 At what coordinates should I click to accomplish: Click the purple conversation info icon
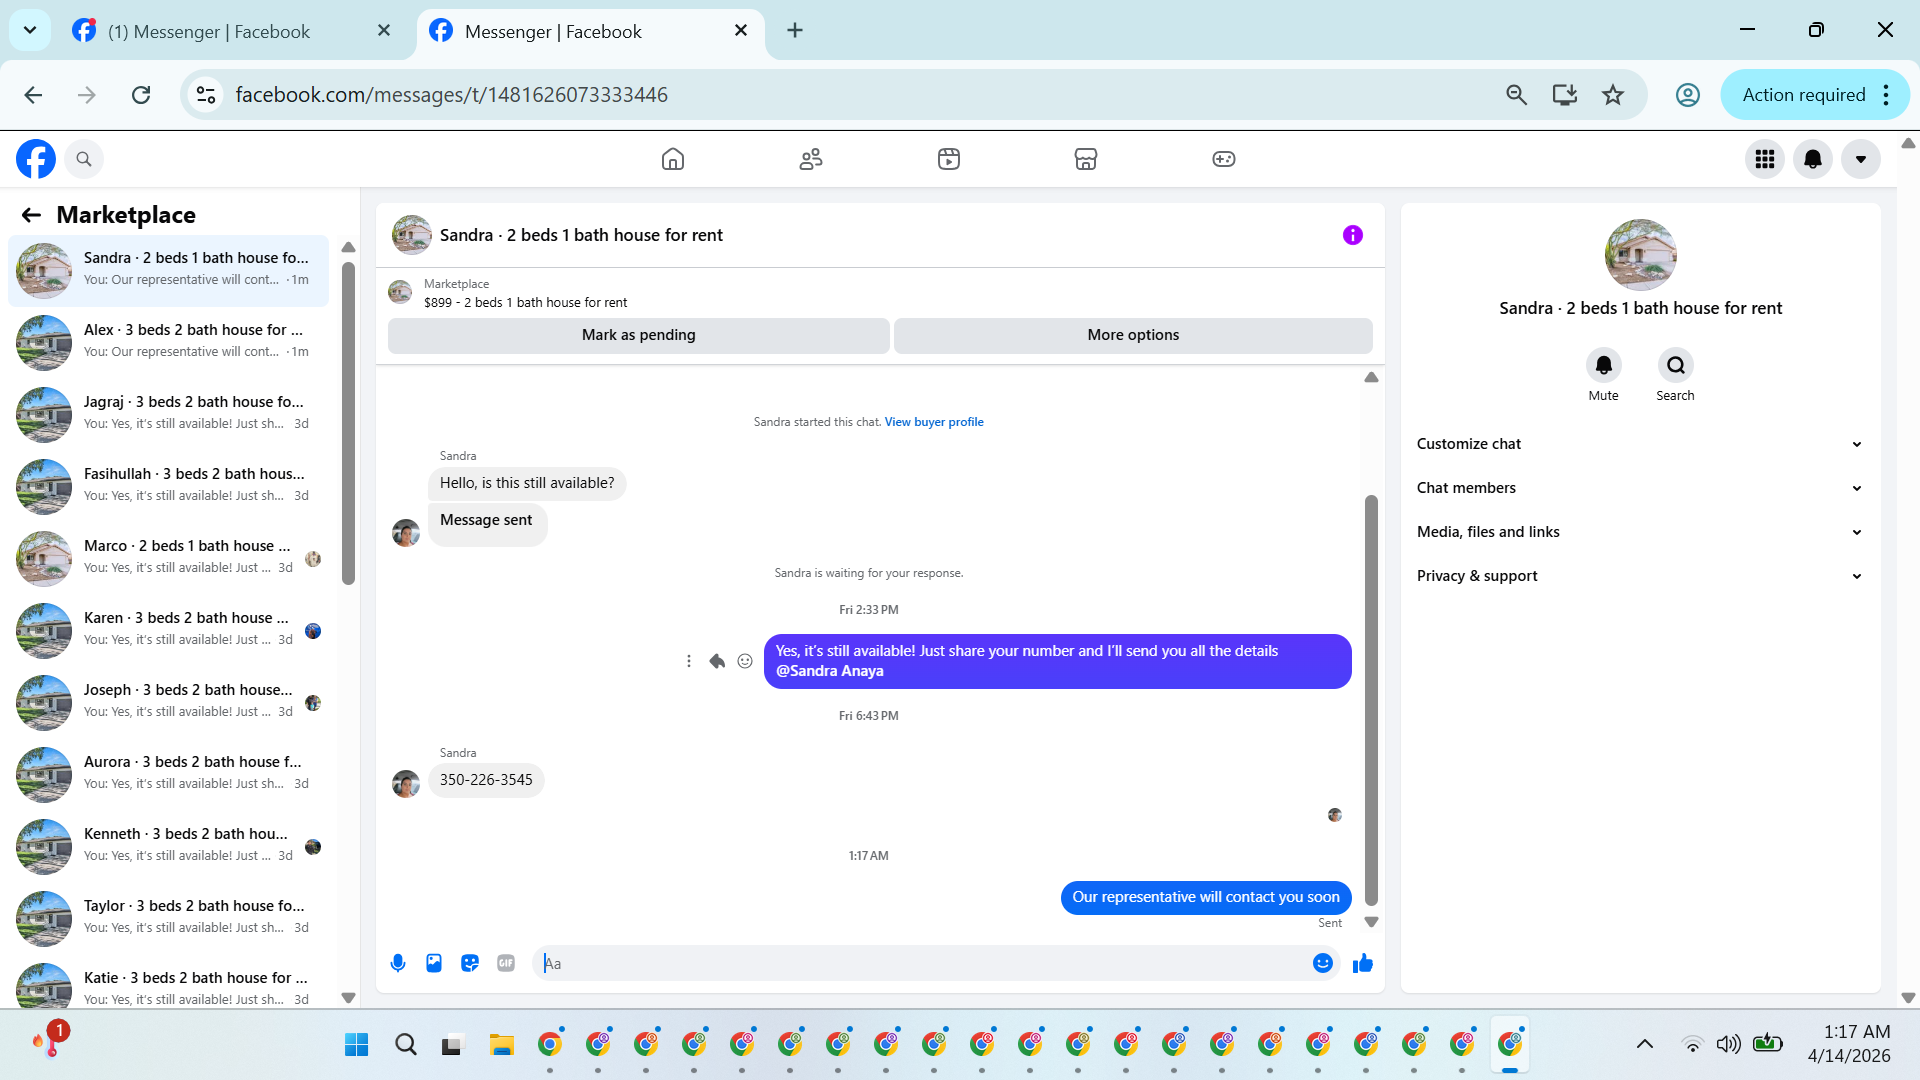pyautogui.click(x=1352, y=235)
